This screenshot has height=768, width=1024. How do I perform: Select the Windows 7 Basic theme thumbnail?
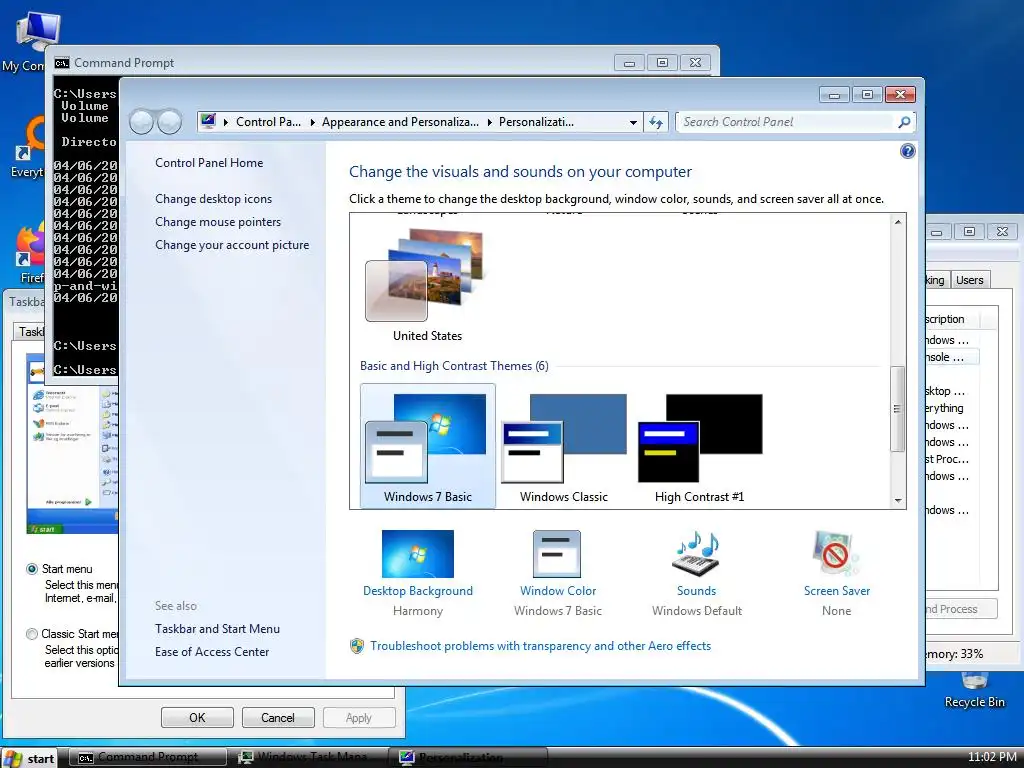coord(427,445)
